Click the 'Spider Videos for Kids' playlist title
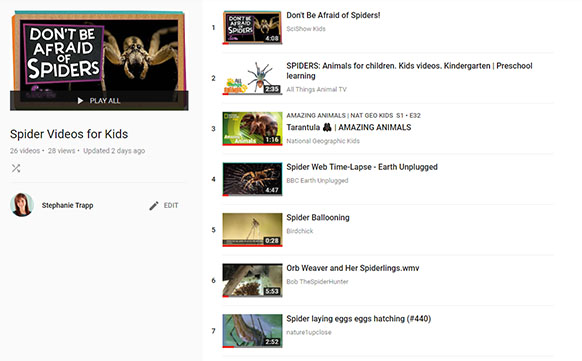 [69, 134]
